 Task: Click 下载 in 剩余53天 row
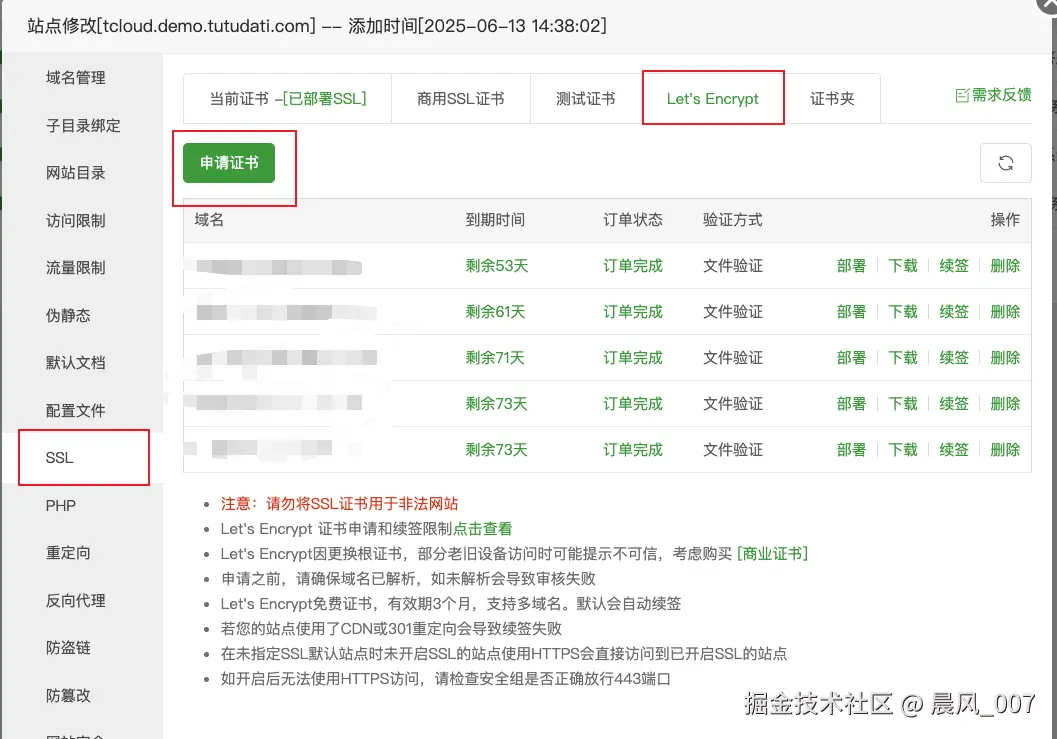click(x=903, y=266)
